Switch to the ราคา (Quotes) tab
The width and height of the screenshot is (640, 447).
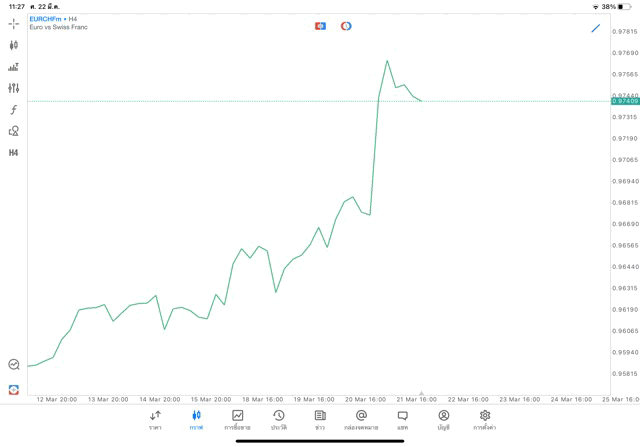(x=155, y=420)
